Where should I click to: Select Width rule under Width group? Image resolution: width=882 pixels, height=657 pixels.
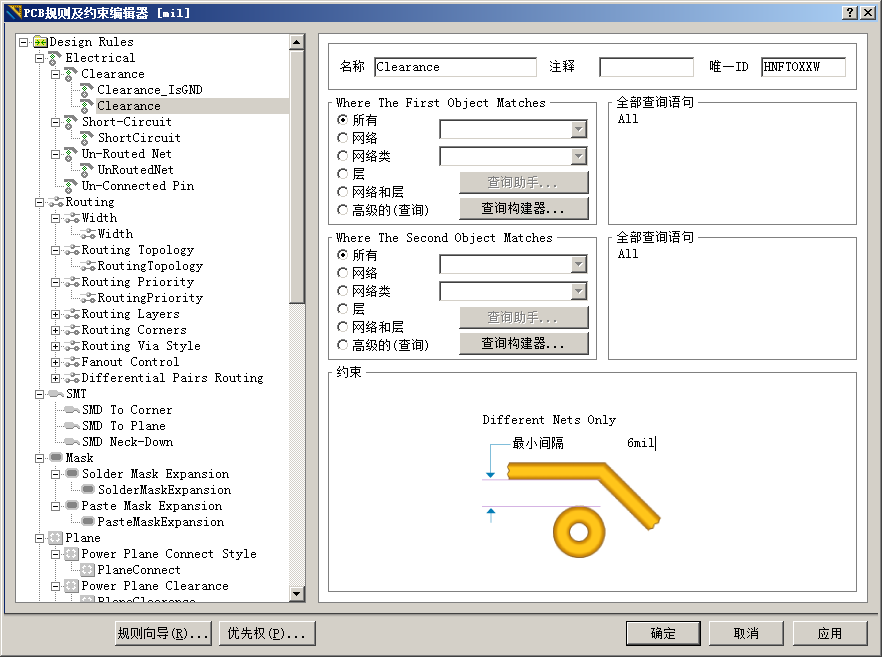coord(115,234)
